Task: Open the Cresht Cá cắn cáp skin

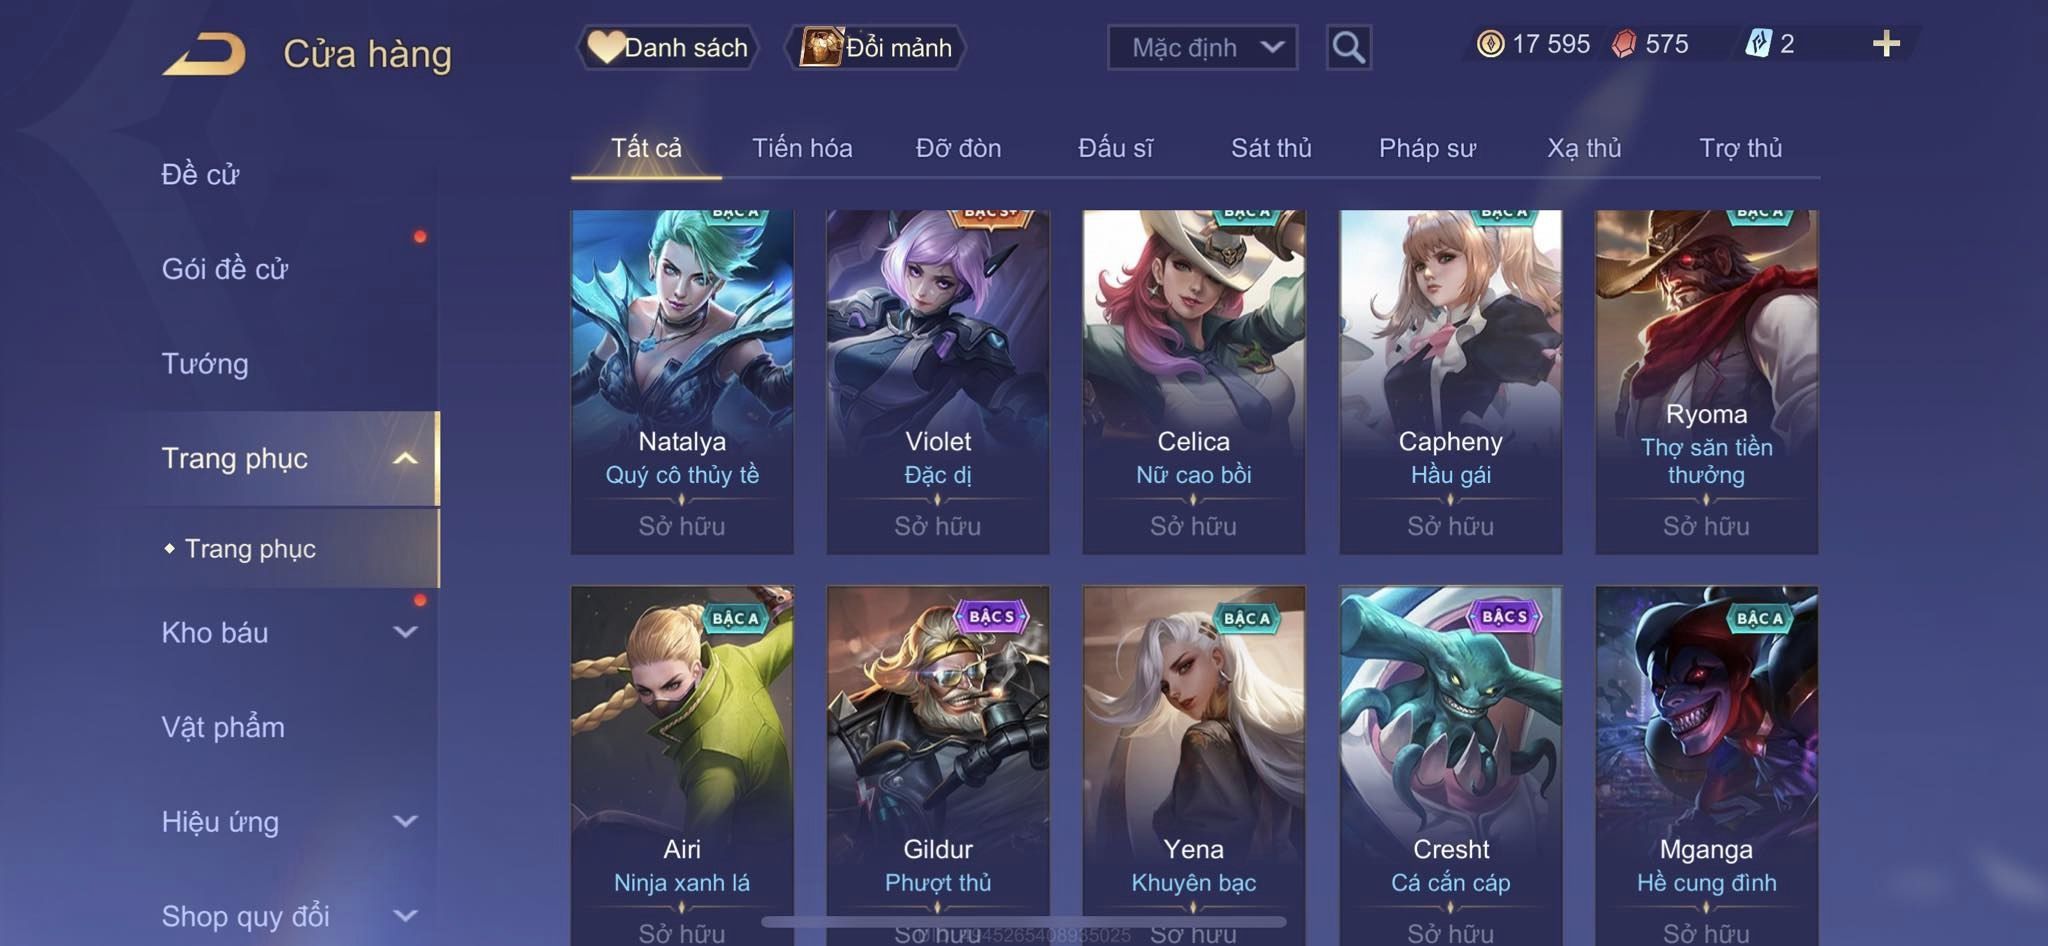Action: (1450, 766)
